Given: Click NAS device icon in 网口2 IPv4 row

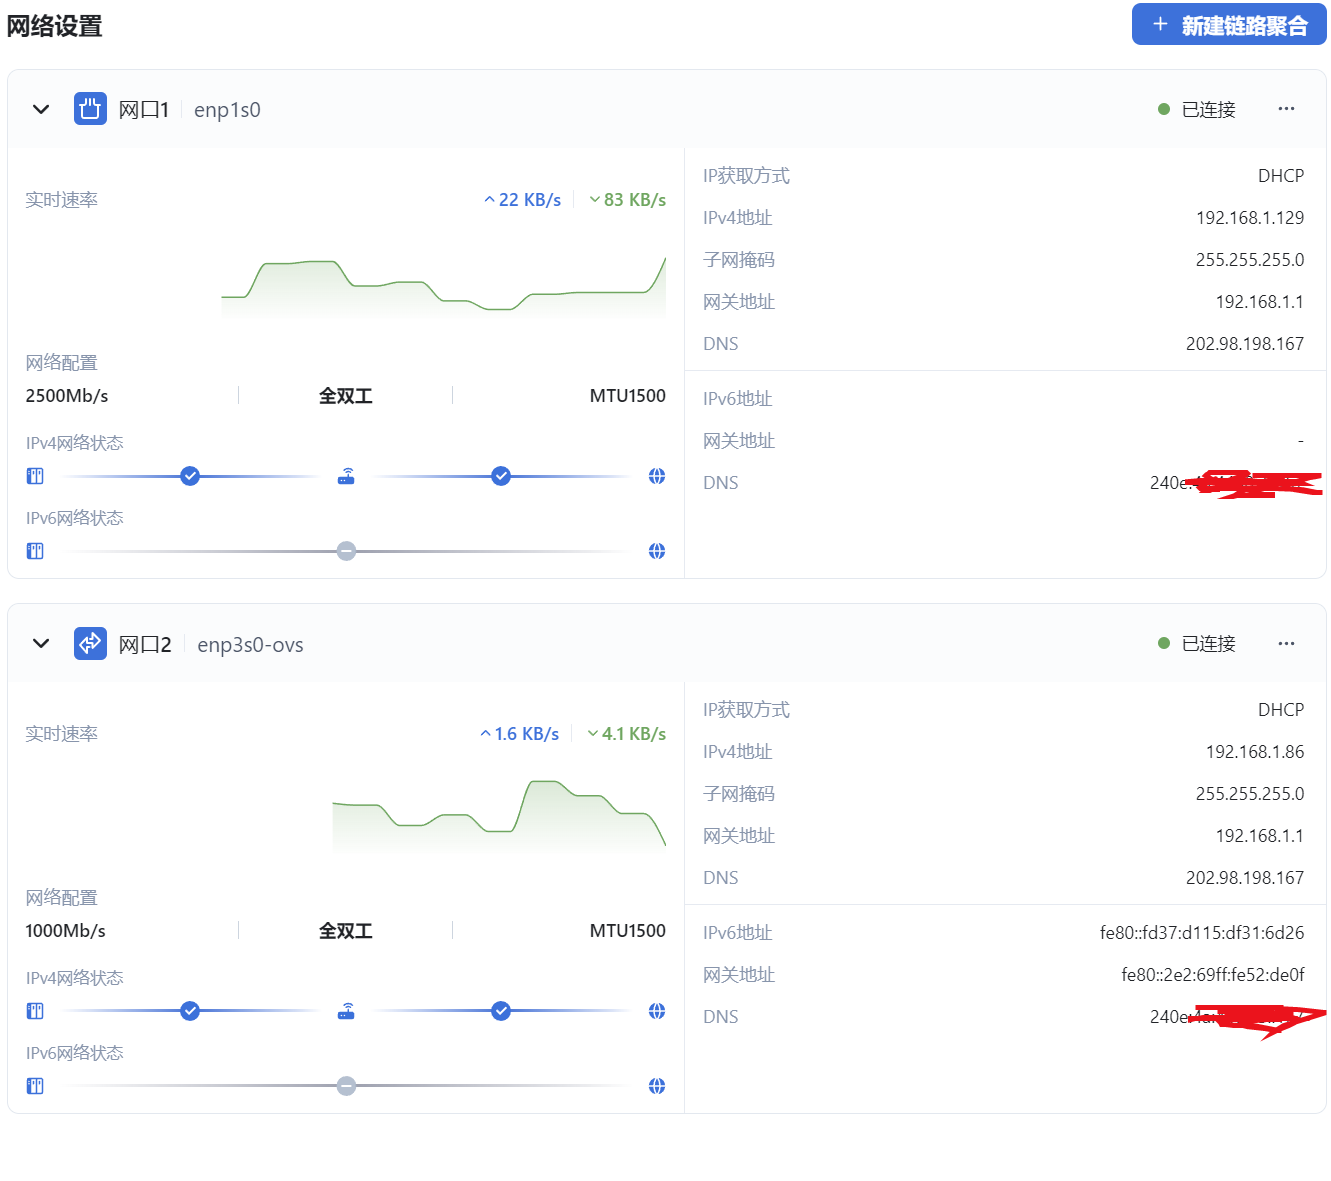Looking at the screenshot, I should click(x=35, y=1011).
